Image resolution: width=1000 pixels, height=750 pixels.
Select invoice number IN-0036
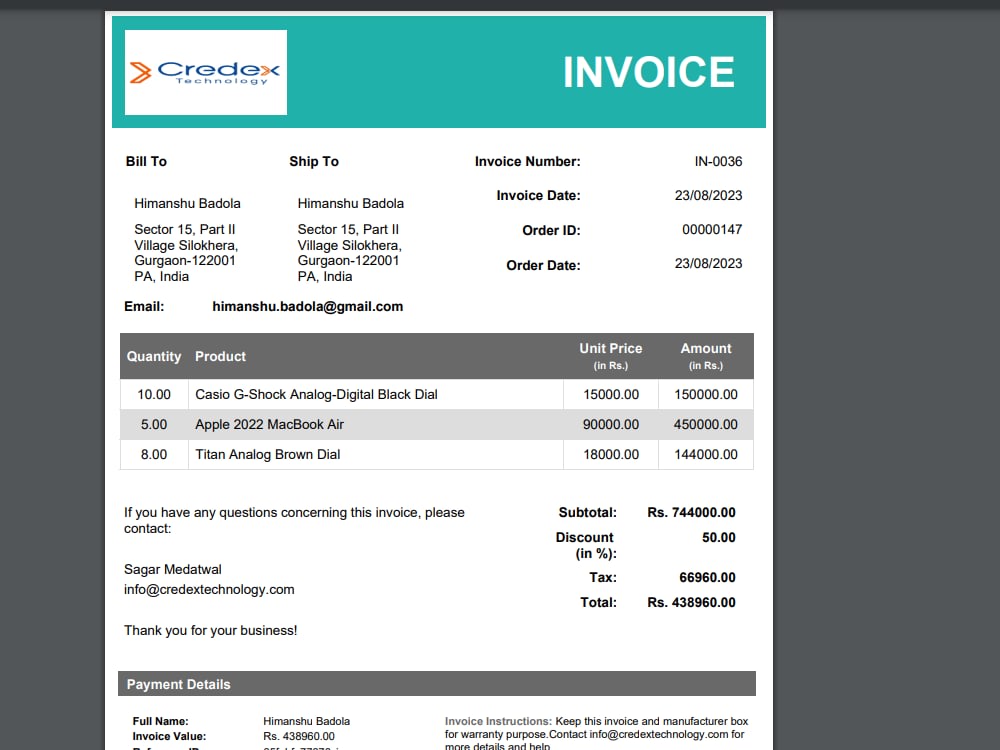coord(718,161)
